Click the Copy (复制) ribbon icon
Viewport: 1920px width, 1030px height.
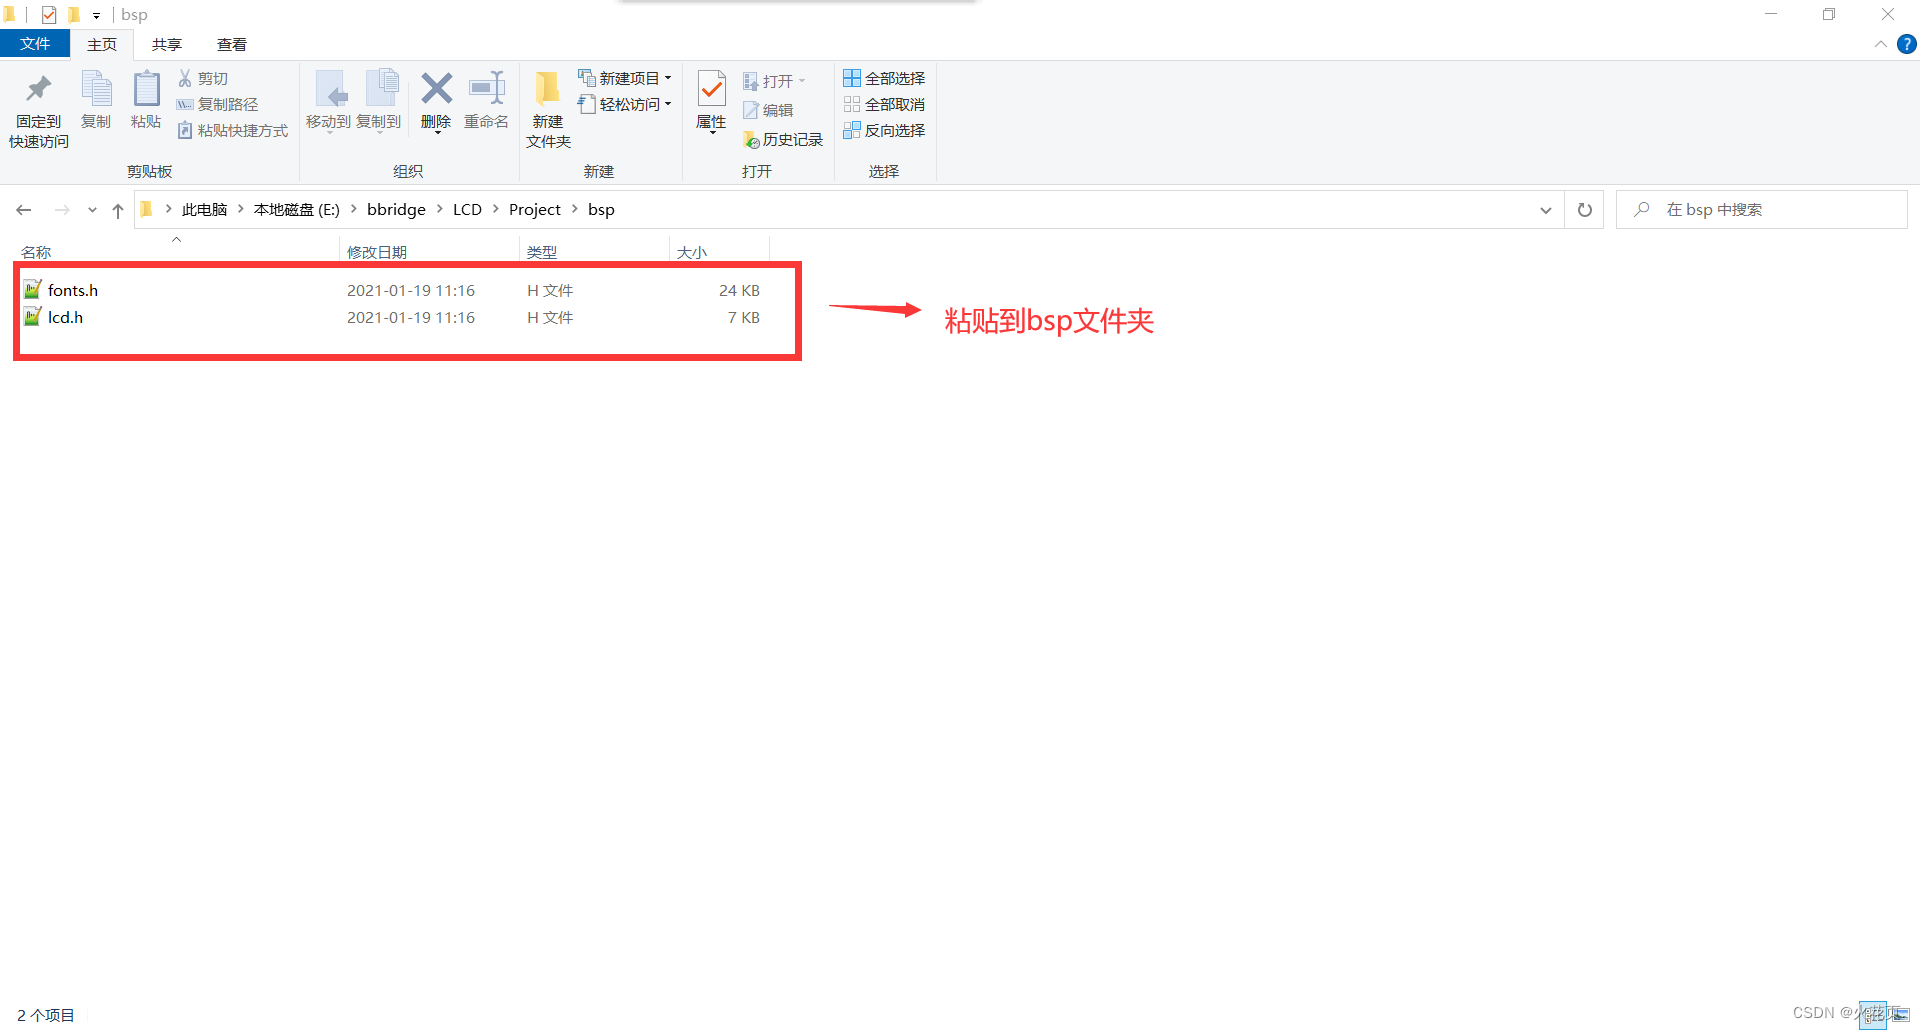coord(96,89)
